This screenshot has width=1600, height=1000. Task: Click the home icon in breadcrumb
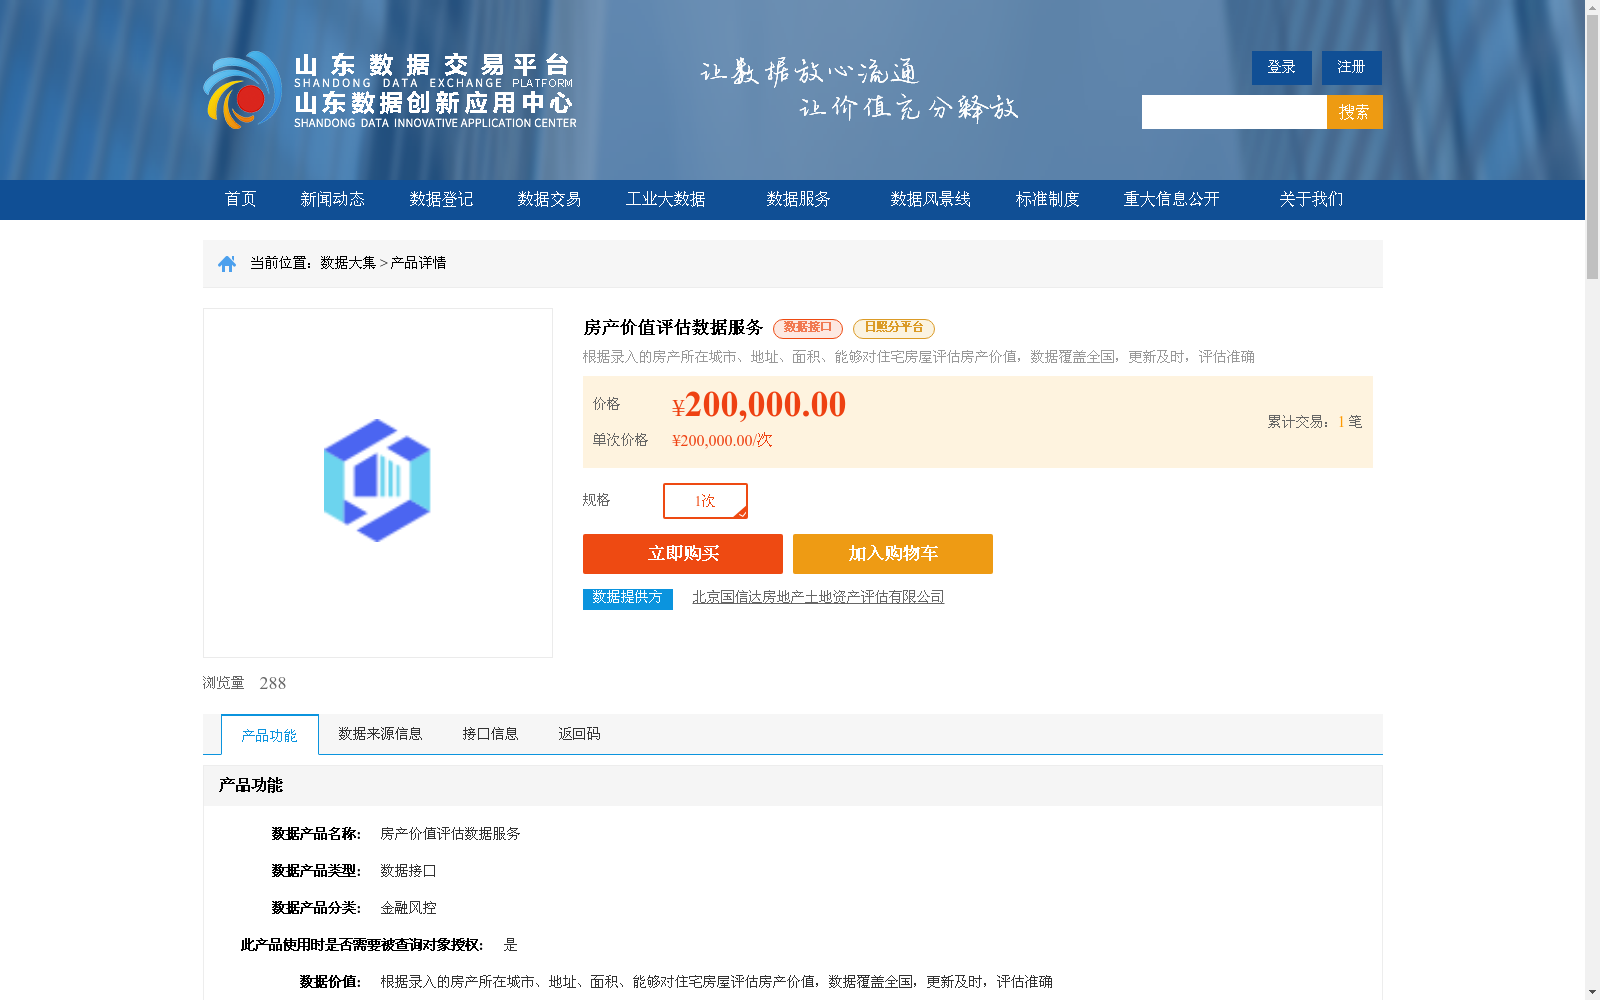[227, 263]
